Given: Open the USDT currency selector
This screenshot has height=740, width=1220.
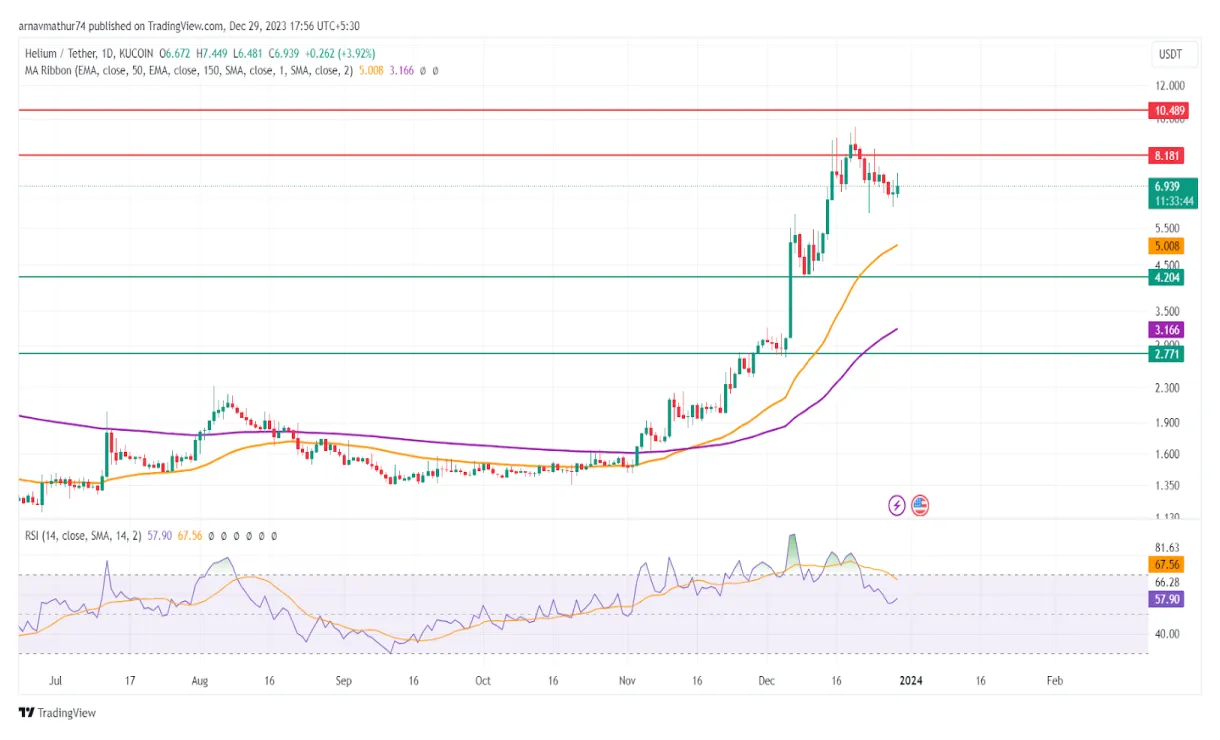Looking at the screenshot, I should click(1172, 55).
